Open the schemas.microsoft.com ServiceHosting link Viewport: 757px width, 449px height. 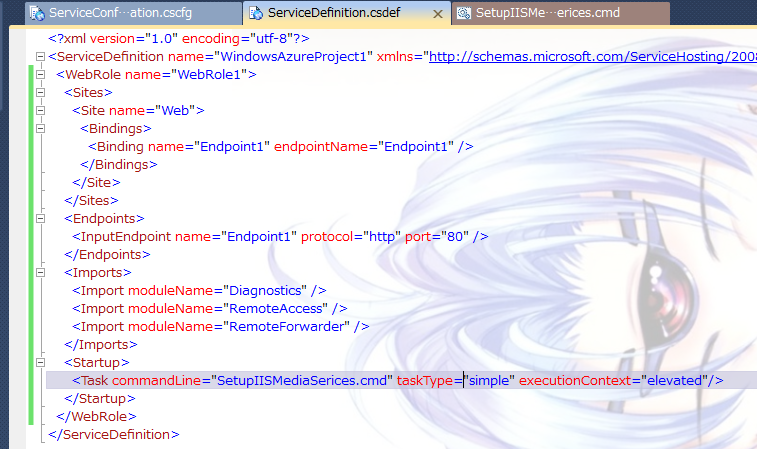click(592, 56)
